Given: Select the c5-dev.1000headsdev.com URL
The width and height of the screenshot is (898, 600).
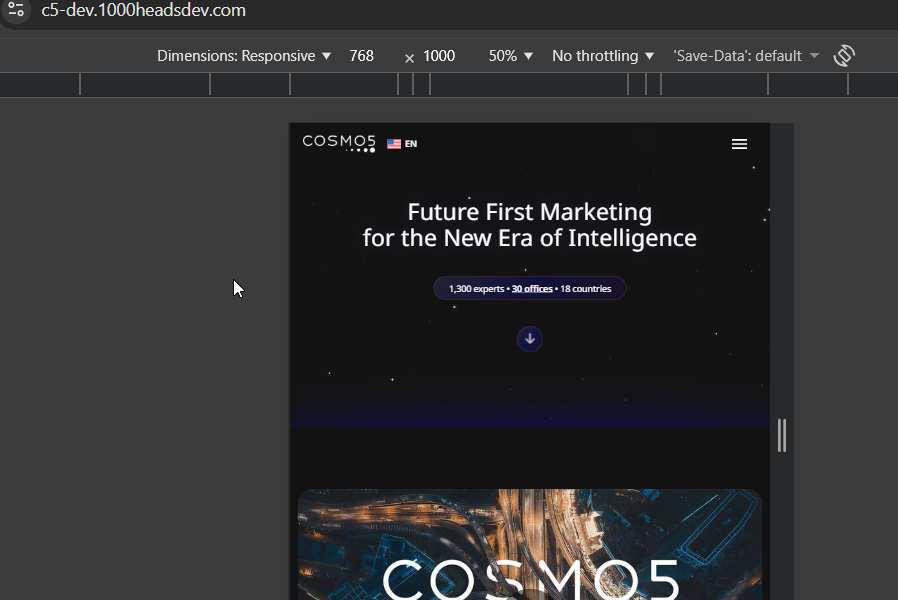Looking at the screenshot, I should [143, 10].
